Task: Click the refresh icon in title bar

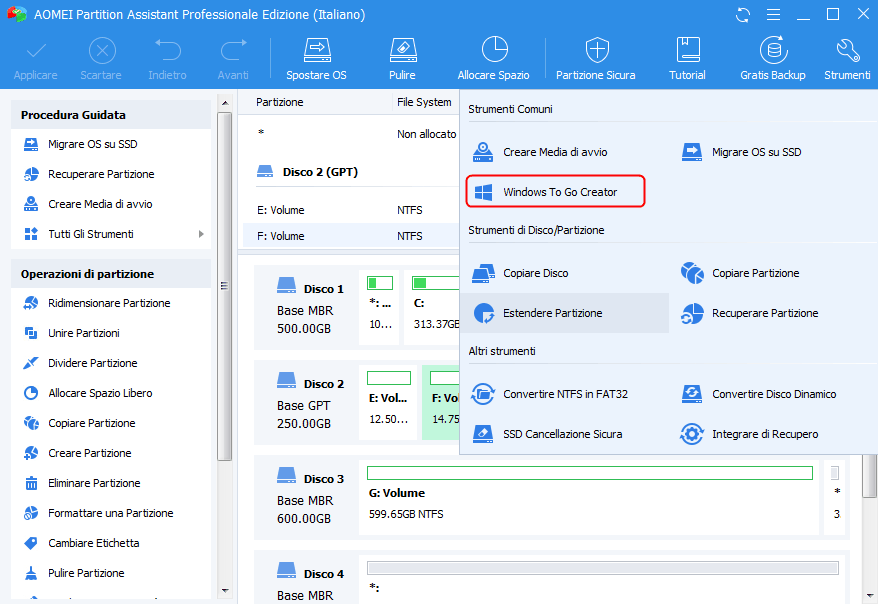Action: 743,15
